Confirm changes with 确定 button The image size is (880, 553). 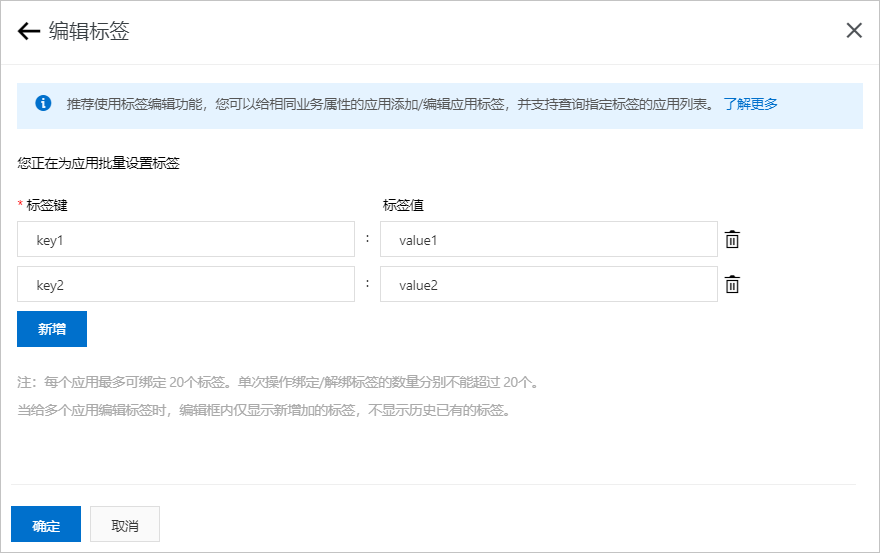tap(46, 524)
